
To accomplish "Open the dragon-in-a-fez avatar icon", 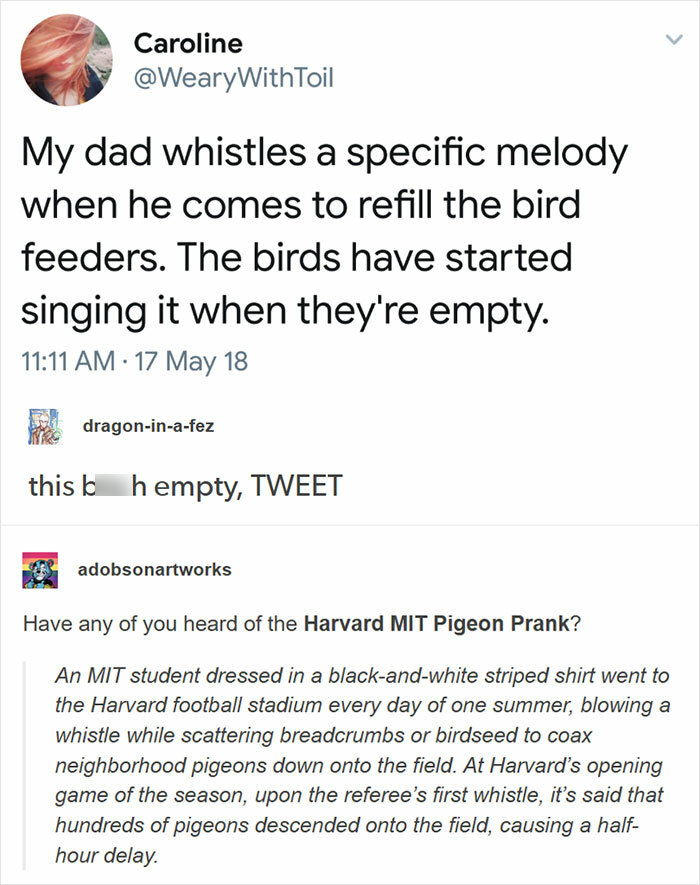I will click(x=37, y=426).
